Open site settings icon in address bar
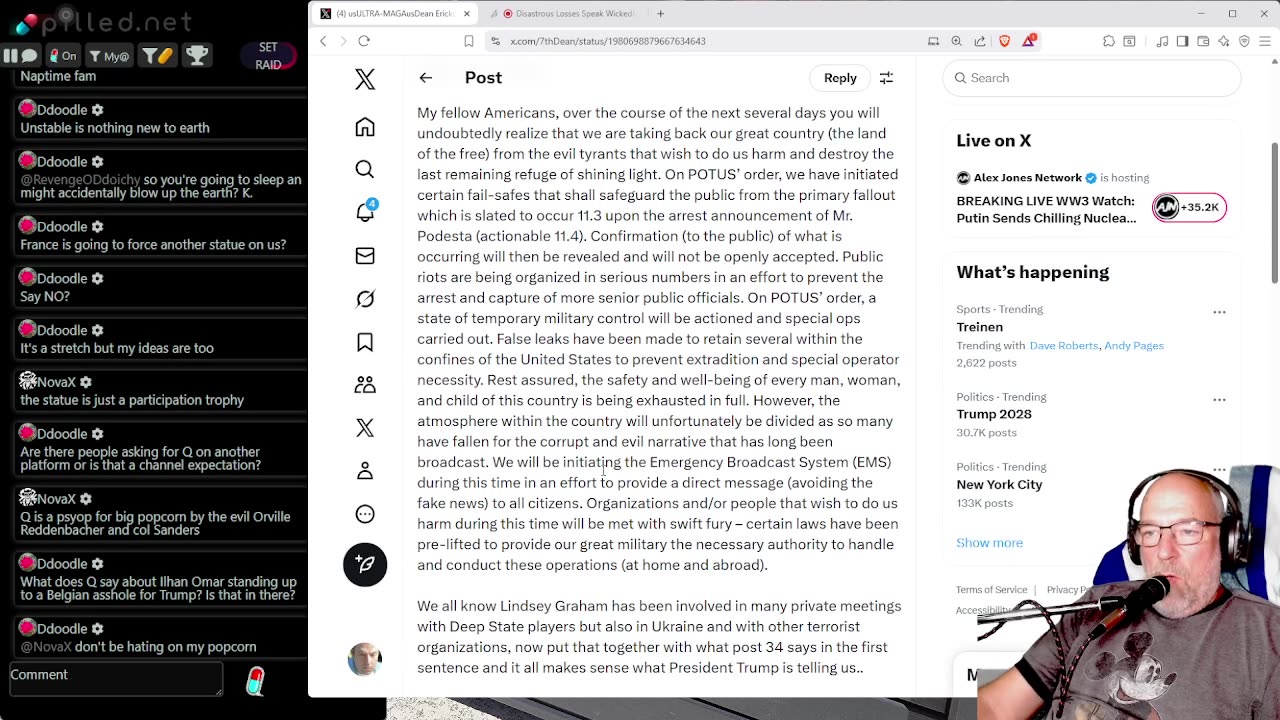 496,41
